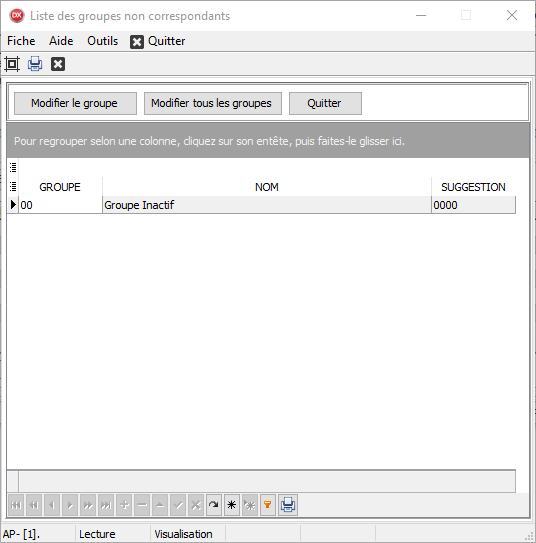Click the Modifier le groupe button
Image resolution: width=536 pixels, height=543 pixels.
pos(75,103)
